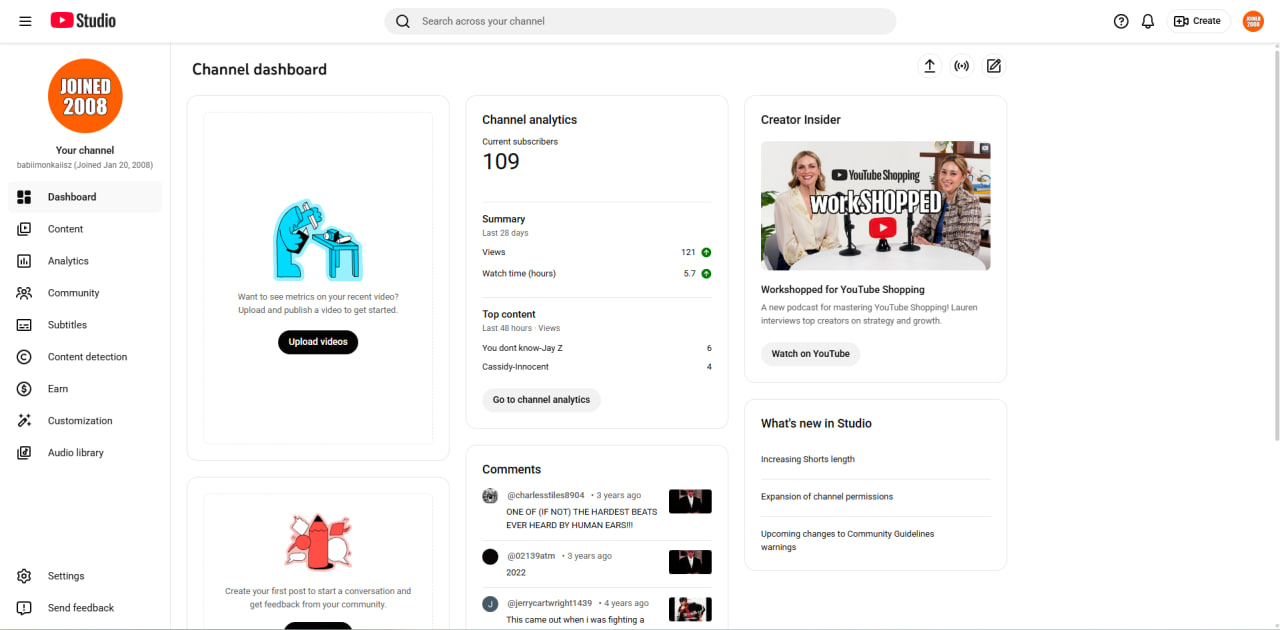Open Increasing Shorts length news item
Screen dimensions: 1280x630
[808, 460]
